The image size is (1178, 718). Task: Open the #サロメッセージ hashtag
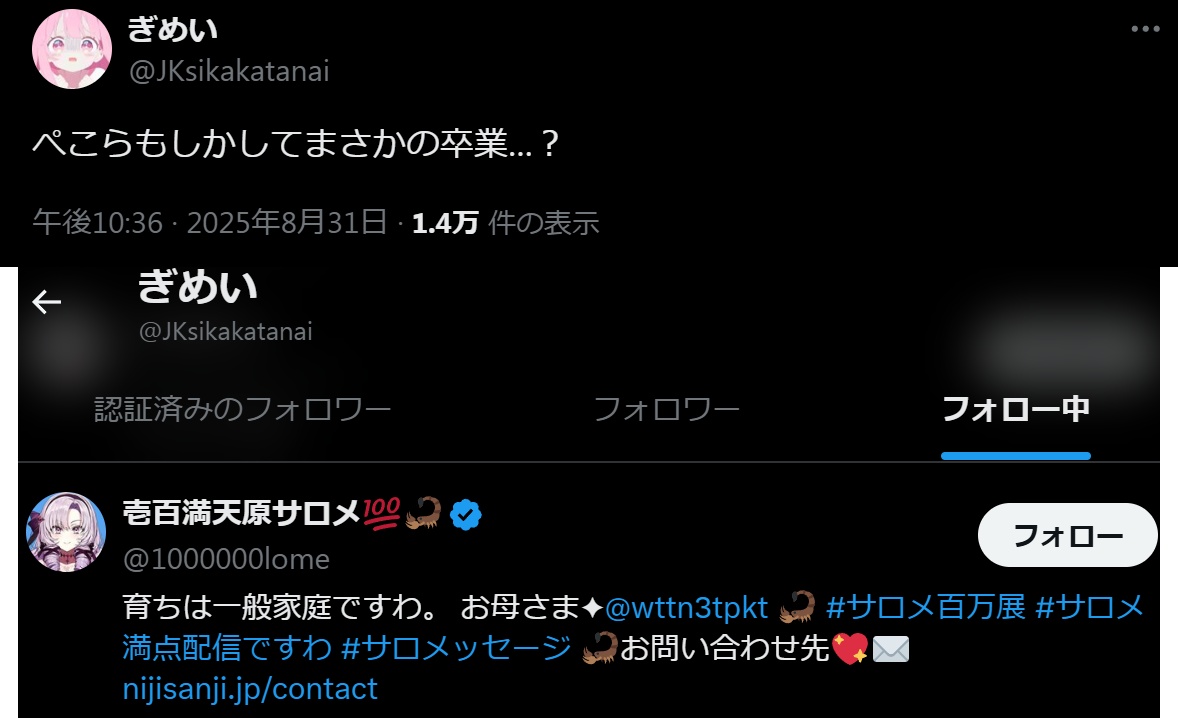coord(457,647)
